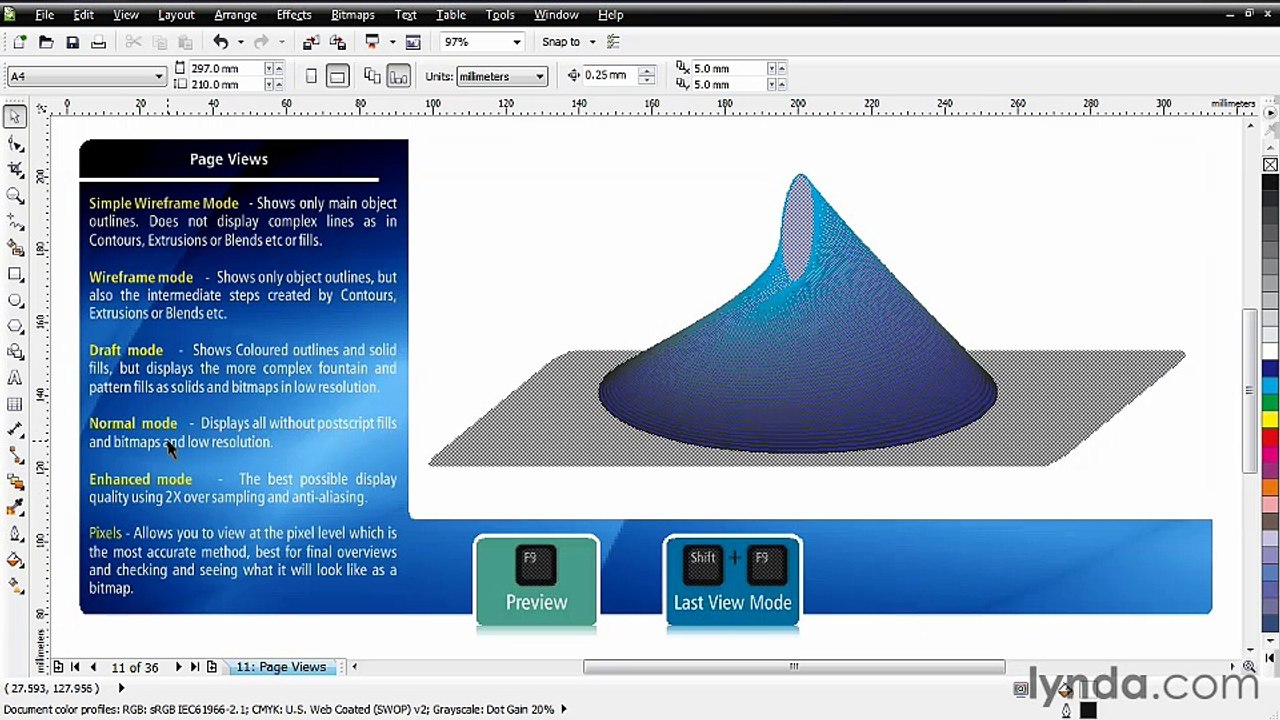Select the Dimension tool

(x=15, y=429)
